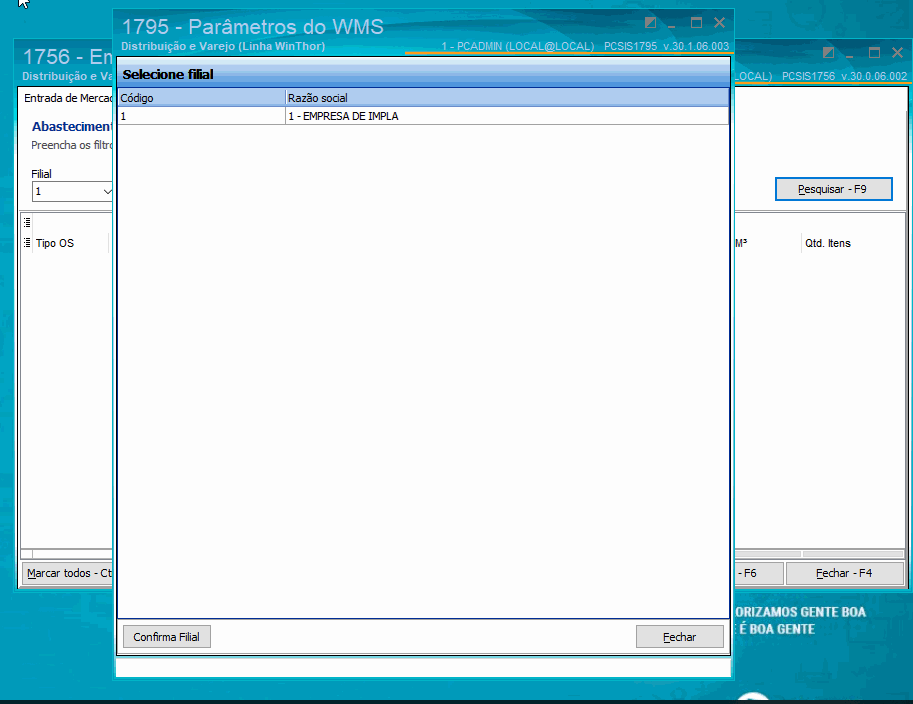Click Fechar in the Selecione filial dialog
The height and width of the screenshot is (704, 913).
pyautogui.click(x=680, y=636)
